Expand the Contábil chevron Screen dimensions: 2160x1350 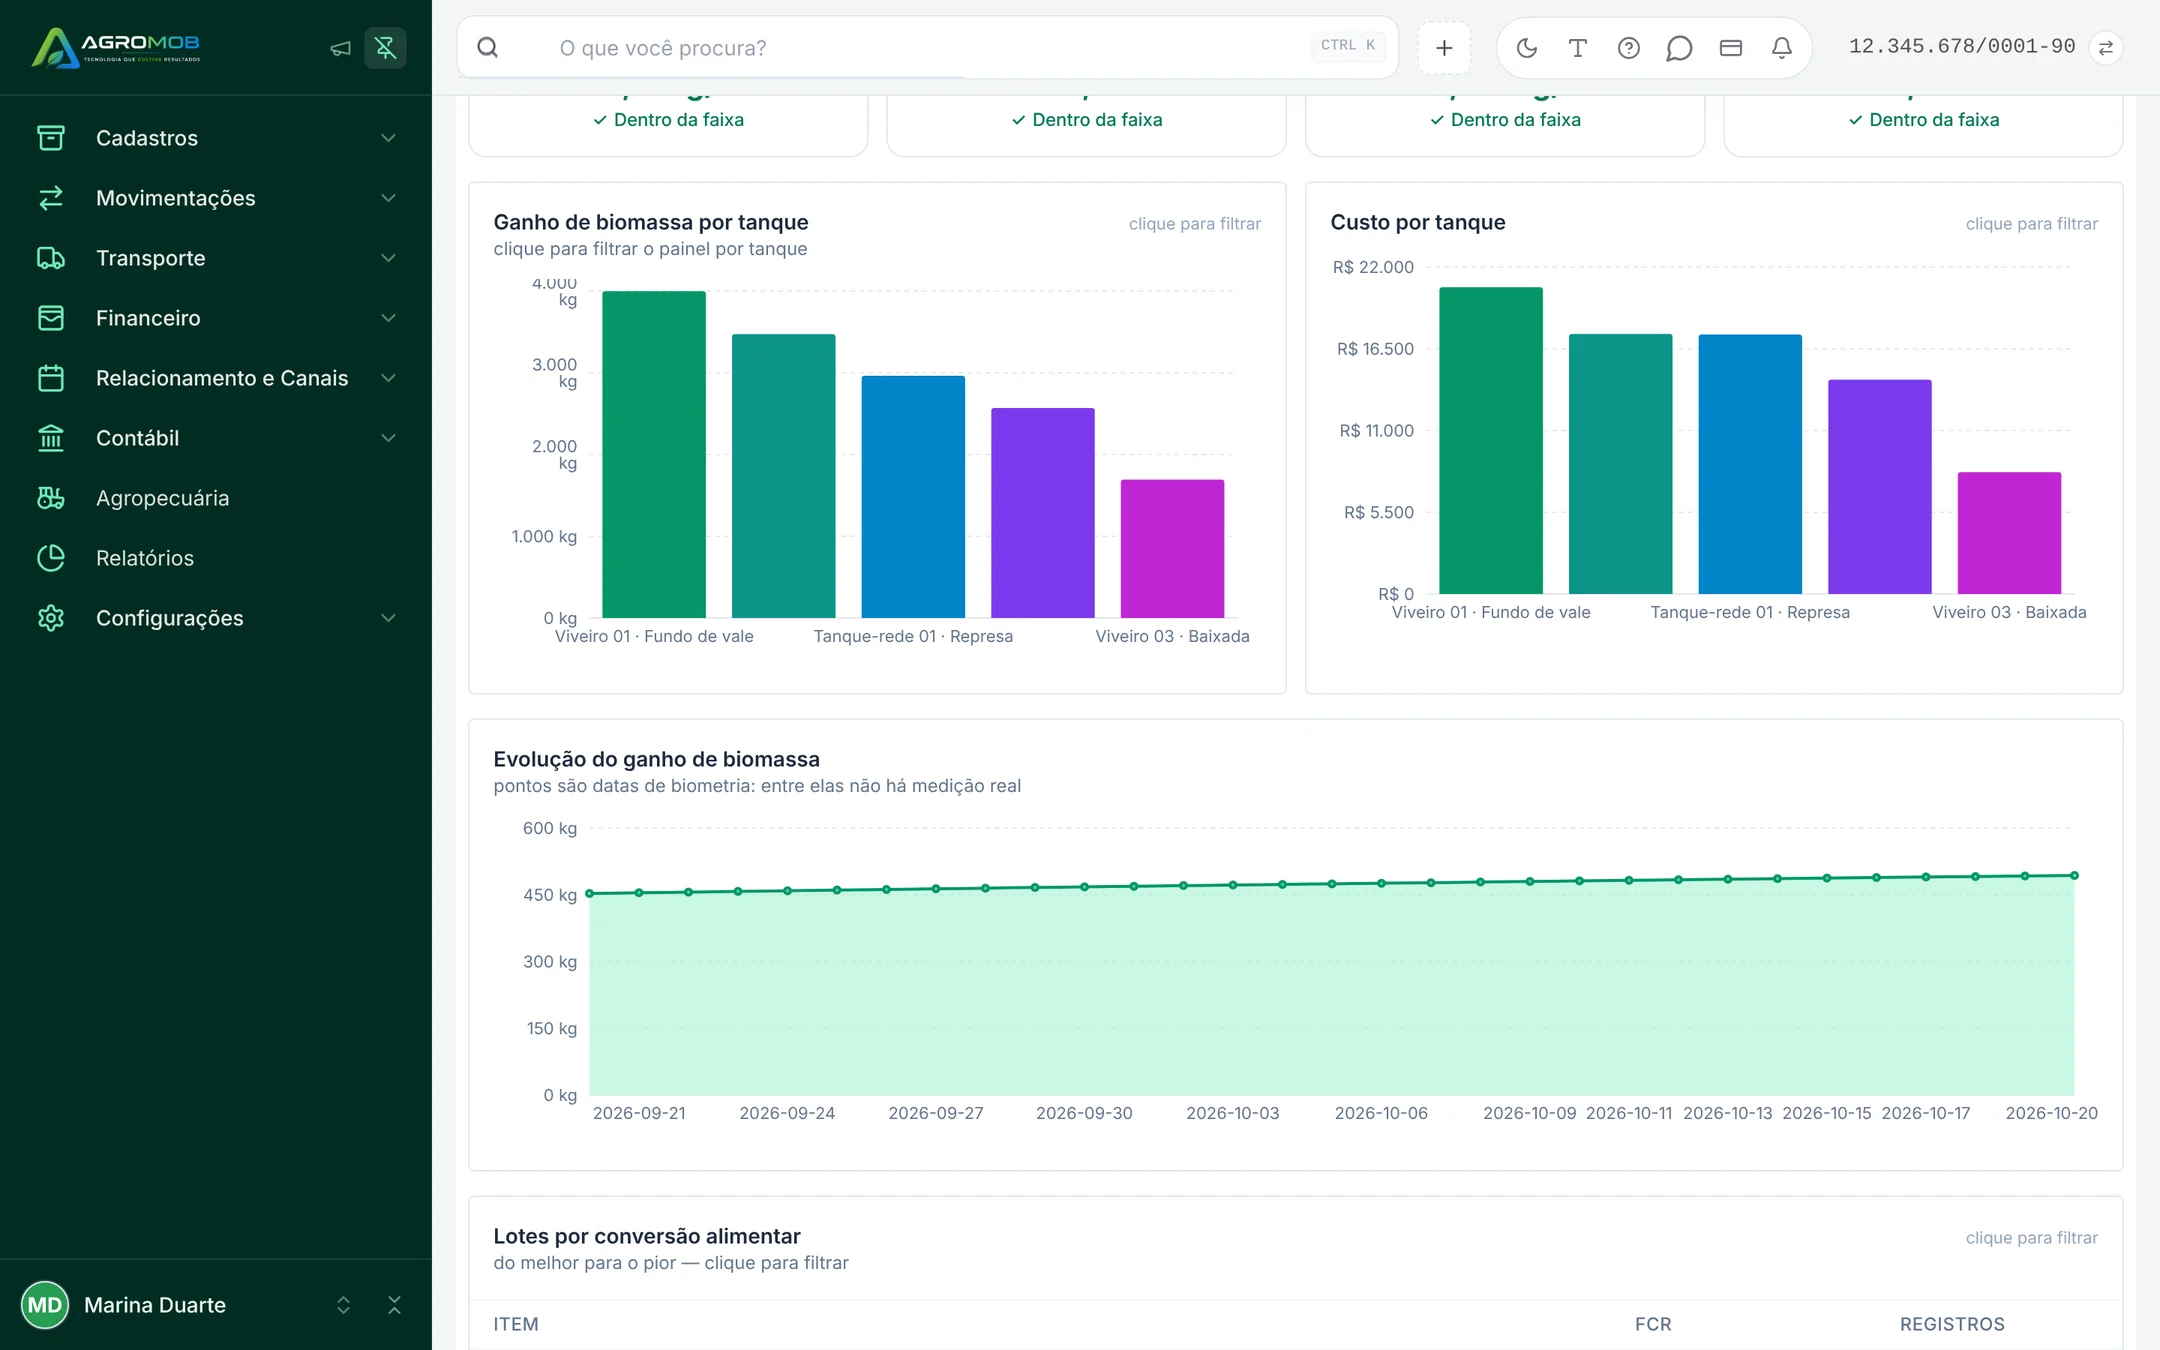[x=389, y=438]
